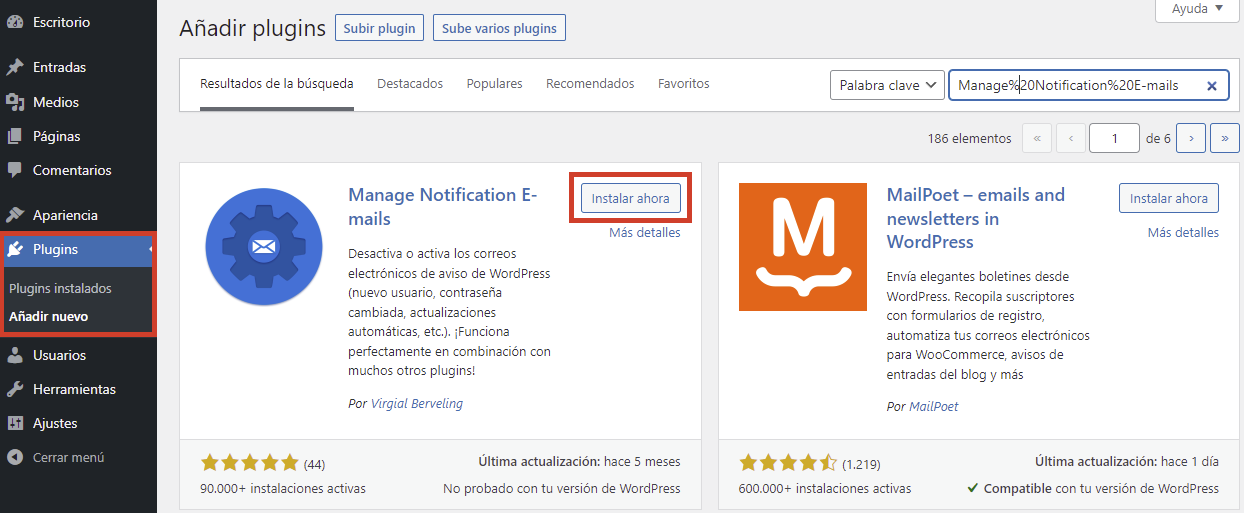This screenshot has height=513, width=1244.
Task: Click the Manage Notification E-mails gear logo
Action: [263, 246]
